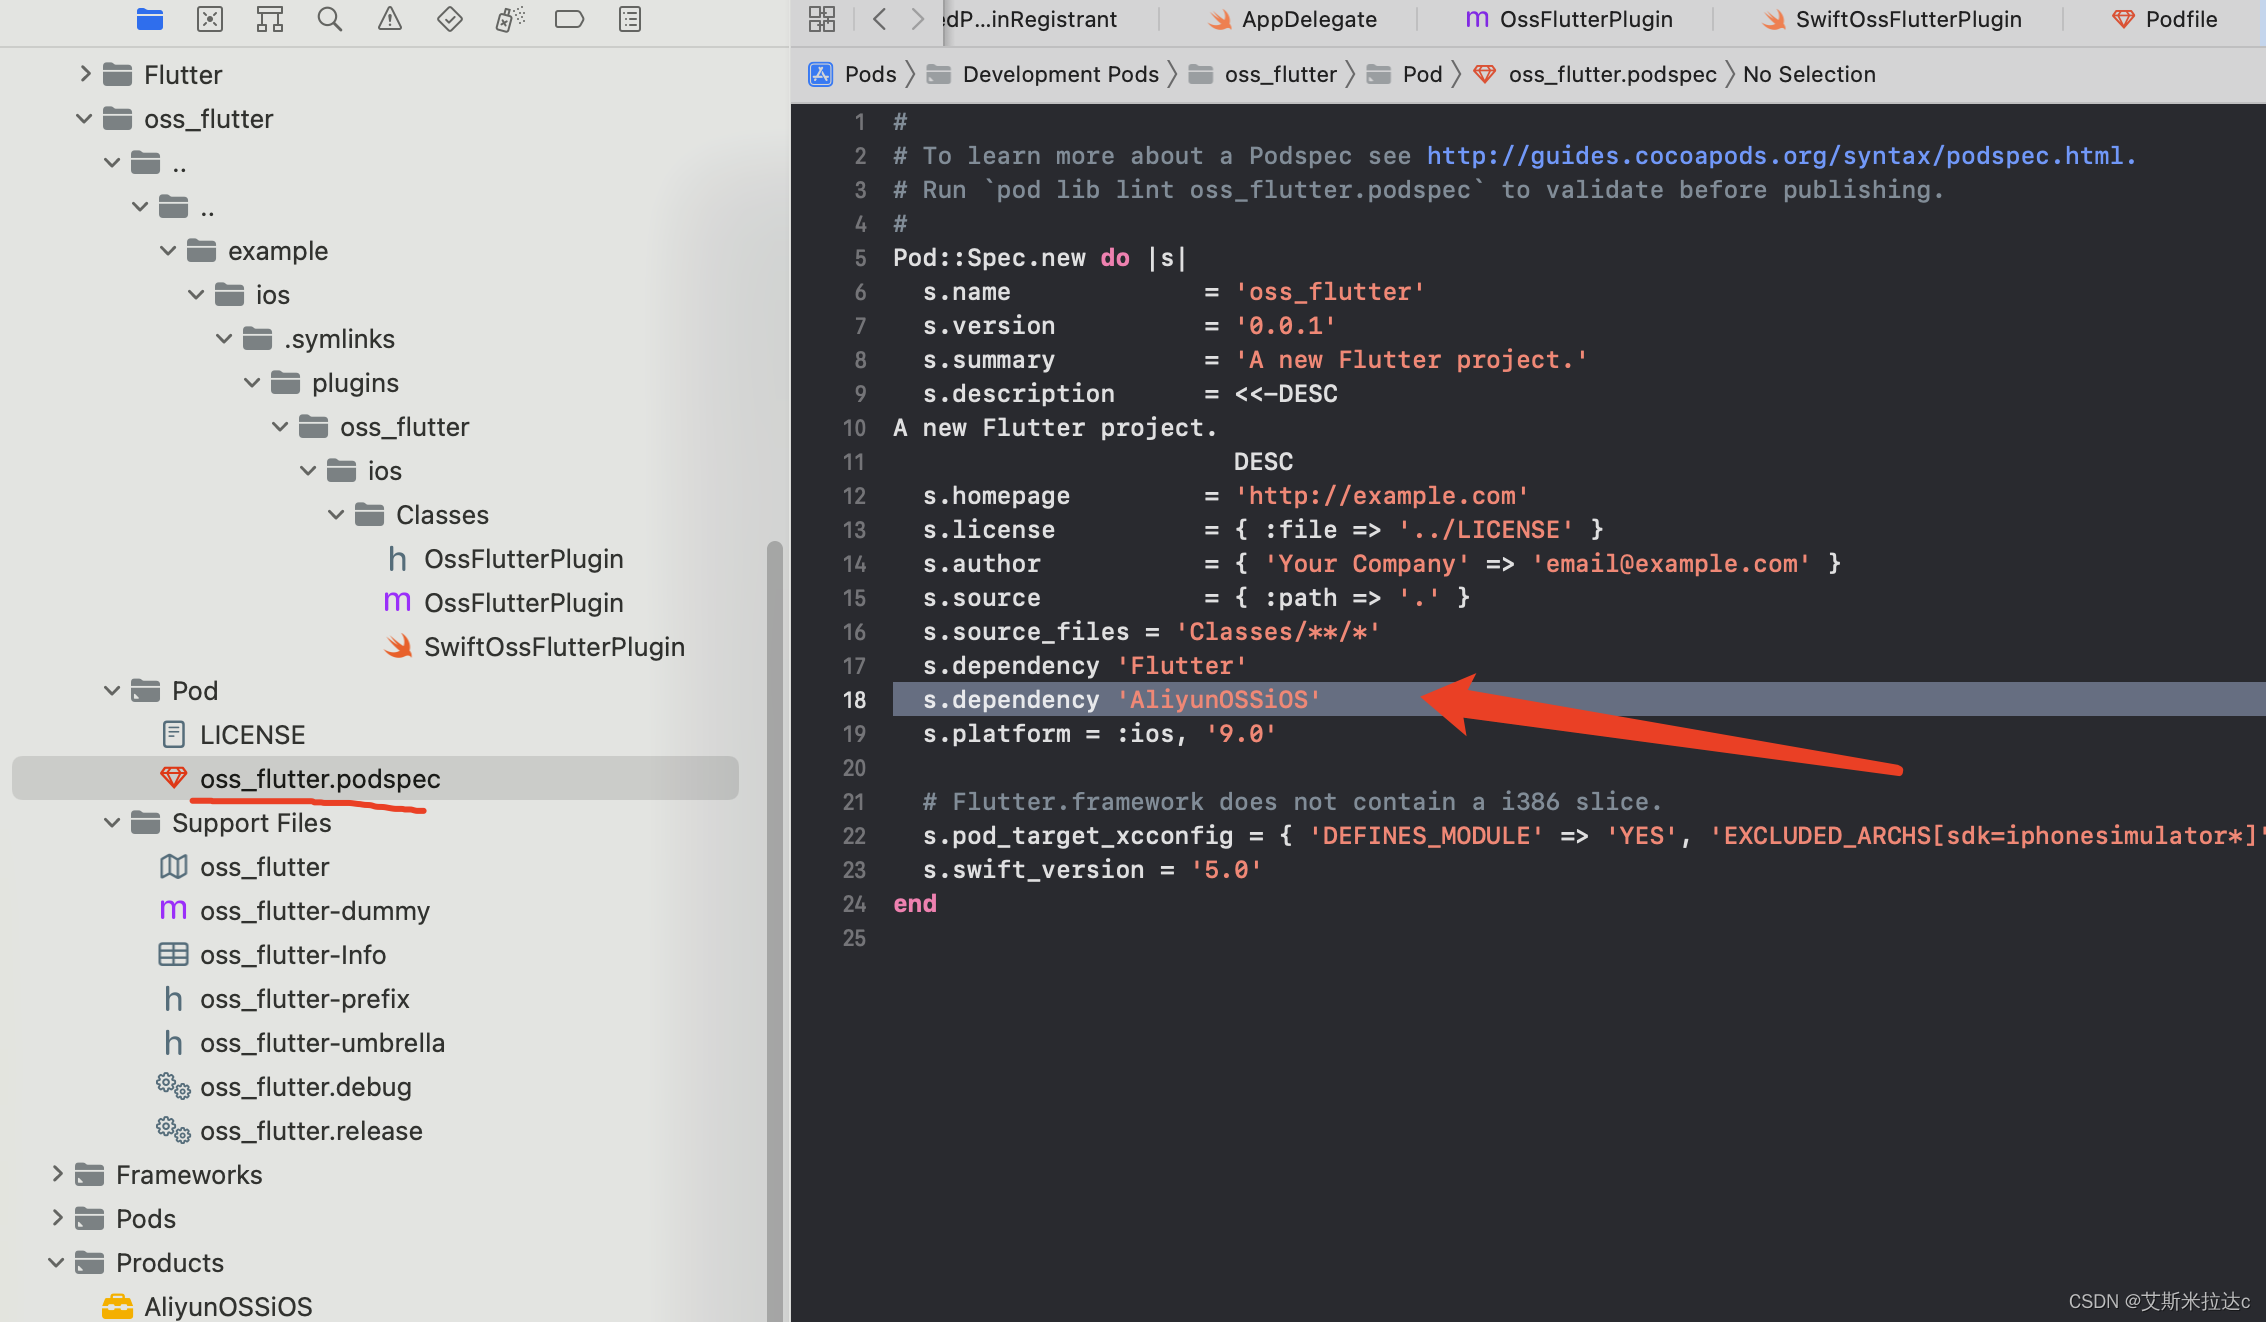Viewport: 2266px width, 1322px height.
Task: Open the Project navigator folder icon
Action: point(150,19)
